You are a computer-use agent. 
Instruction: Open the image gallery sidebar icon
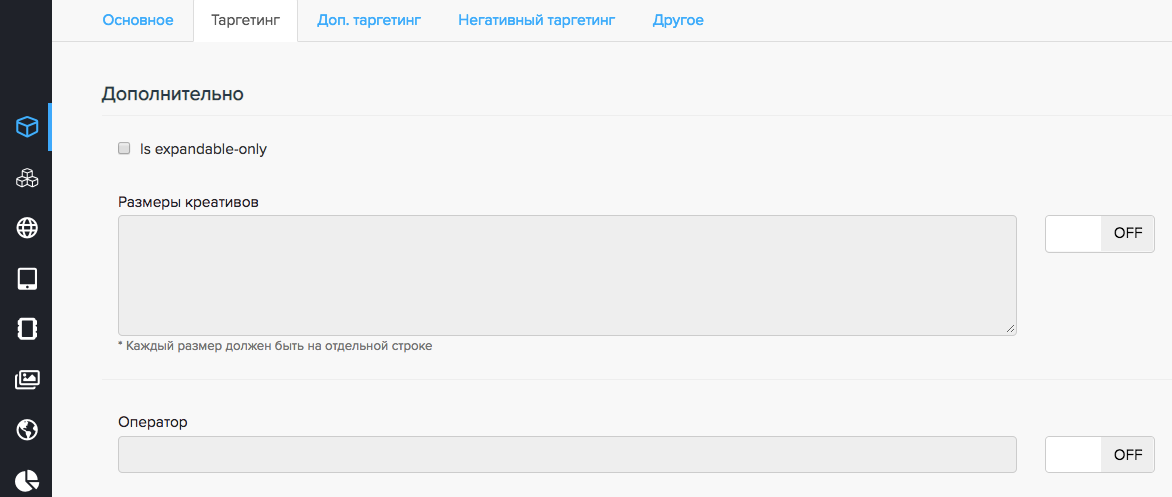click(27, 380)
